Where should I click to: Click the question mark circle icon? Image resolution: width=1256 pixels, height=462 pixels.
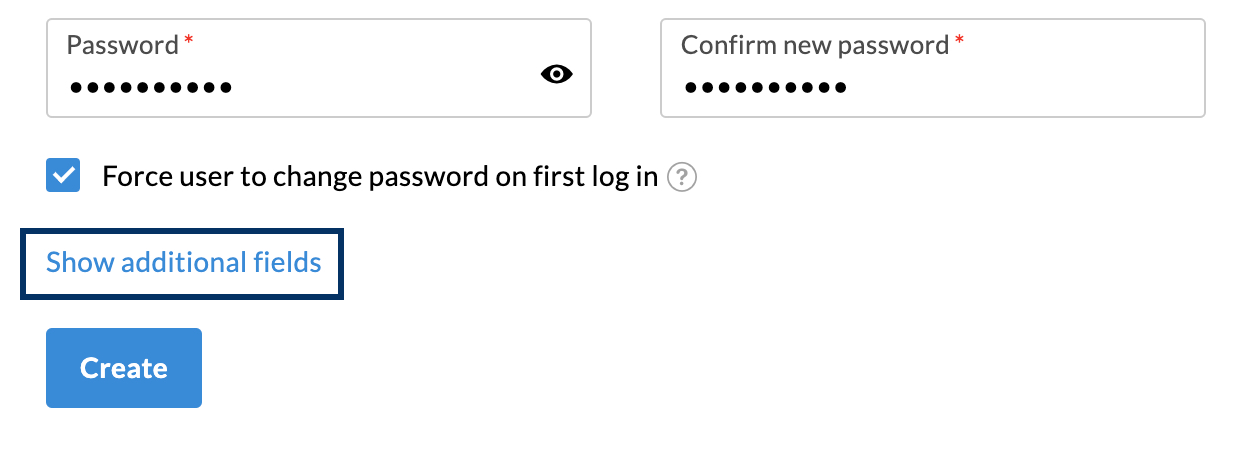(681, 178)
